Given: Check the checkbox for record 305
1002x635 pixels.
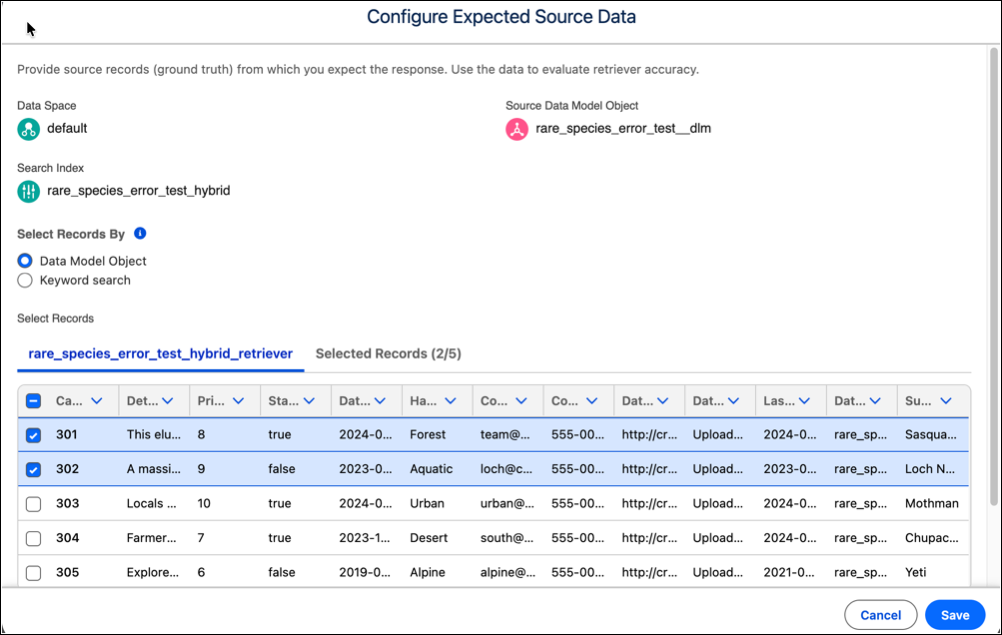Looking at the screenshot, I should click(33, 573).
